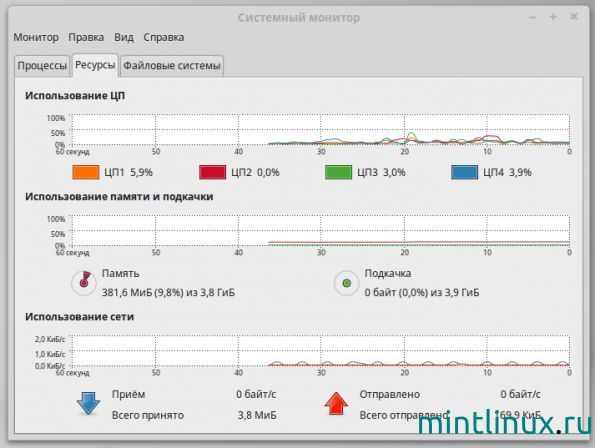
Task: Open the Справка menu
Action: pyautogui.click(x=164, y=37)
